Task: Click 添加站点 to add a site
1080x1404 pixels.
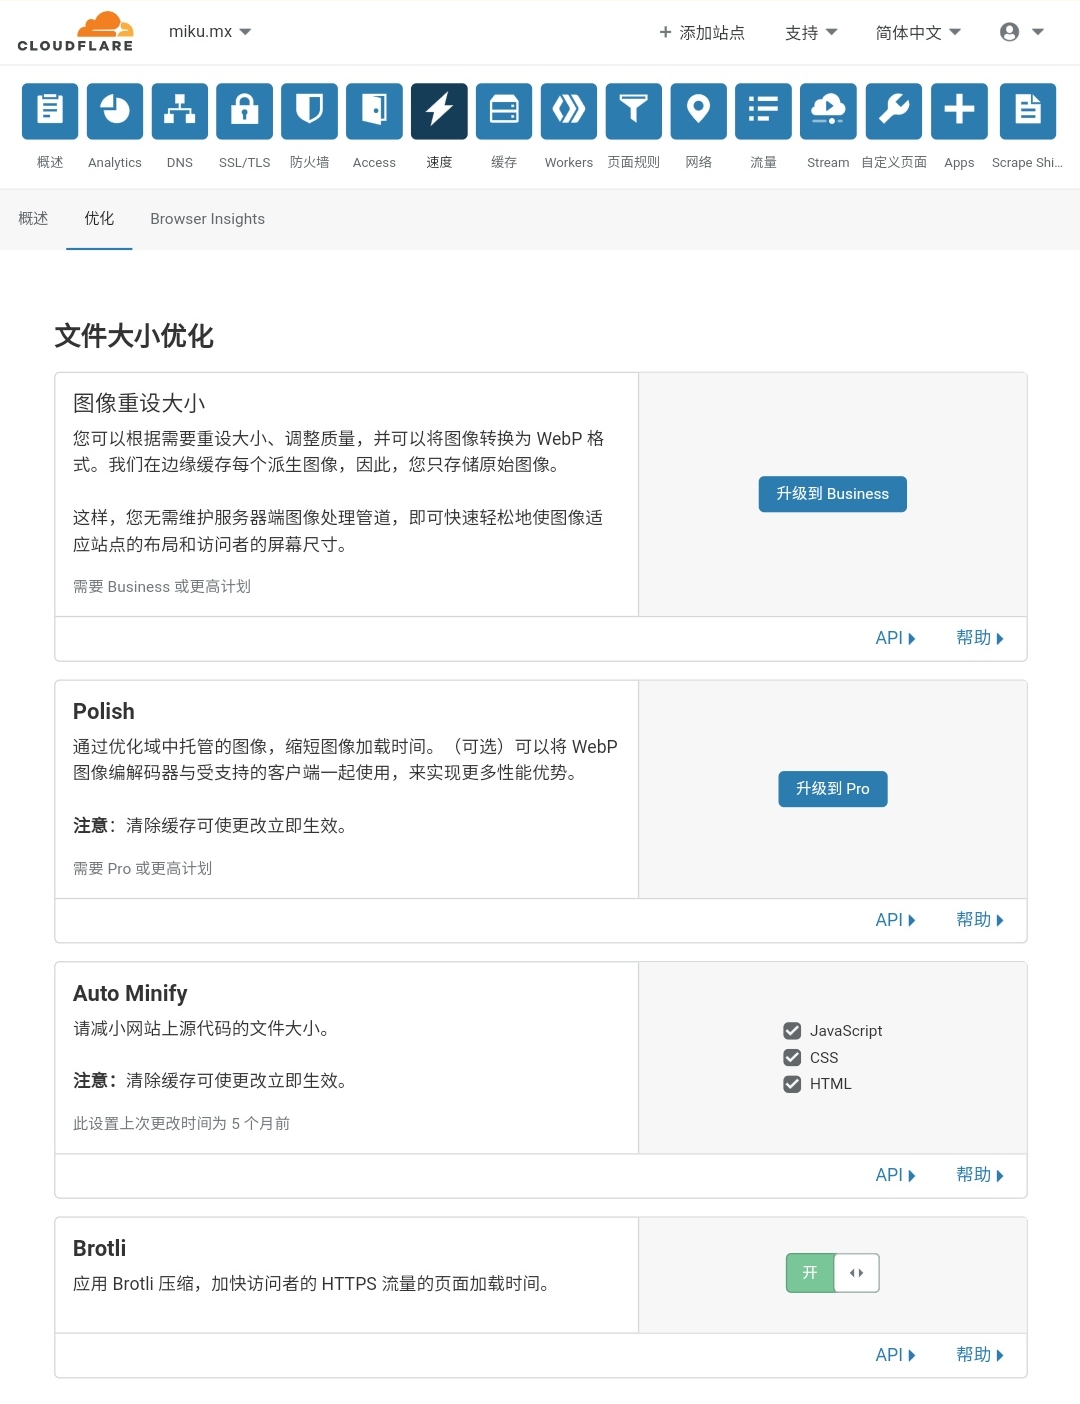Action: pyautogui.click(x=702, y=33)
